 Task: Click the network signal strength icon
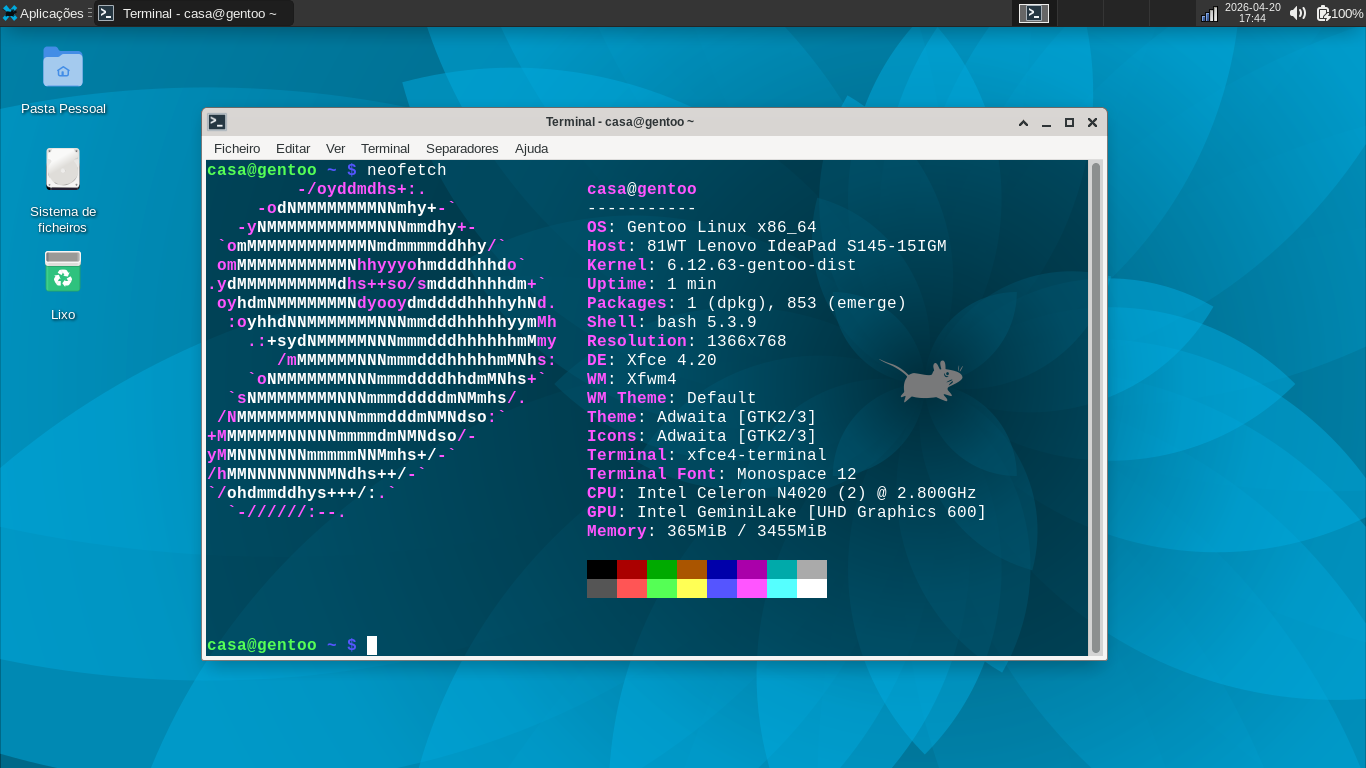(1209, 13)
